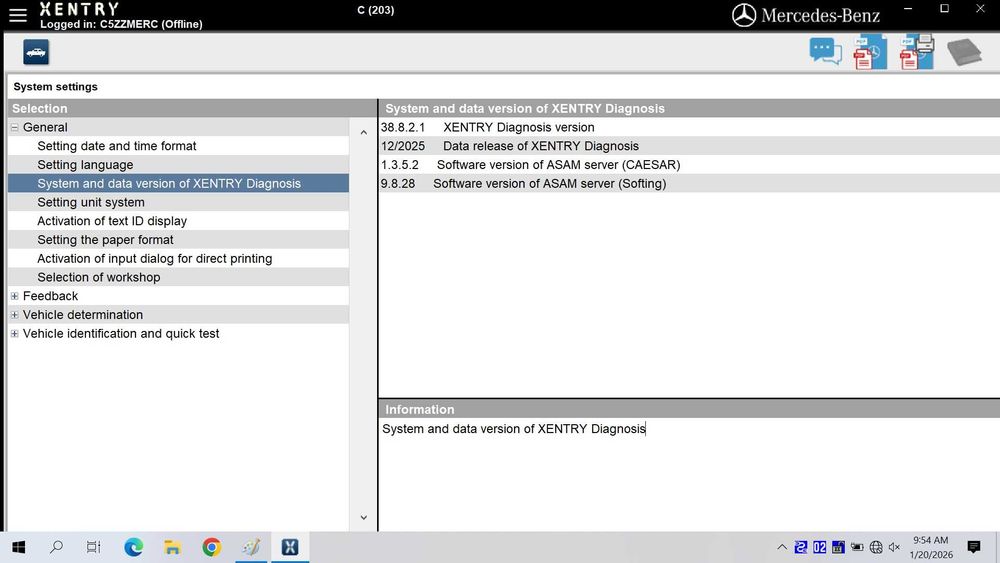Click scrollbar up arrow in Selection panel

pyautogui.click(x=364, y=133)
